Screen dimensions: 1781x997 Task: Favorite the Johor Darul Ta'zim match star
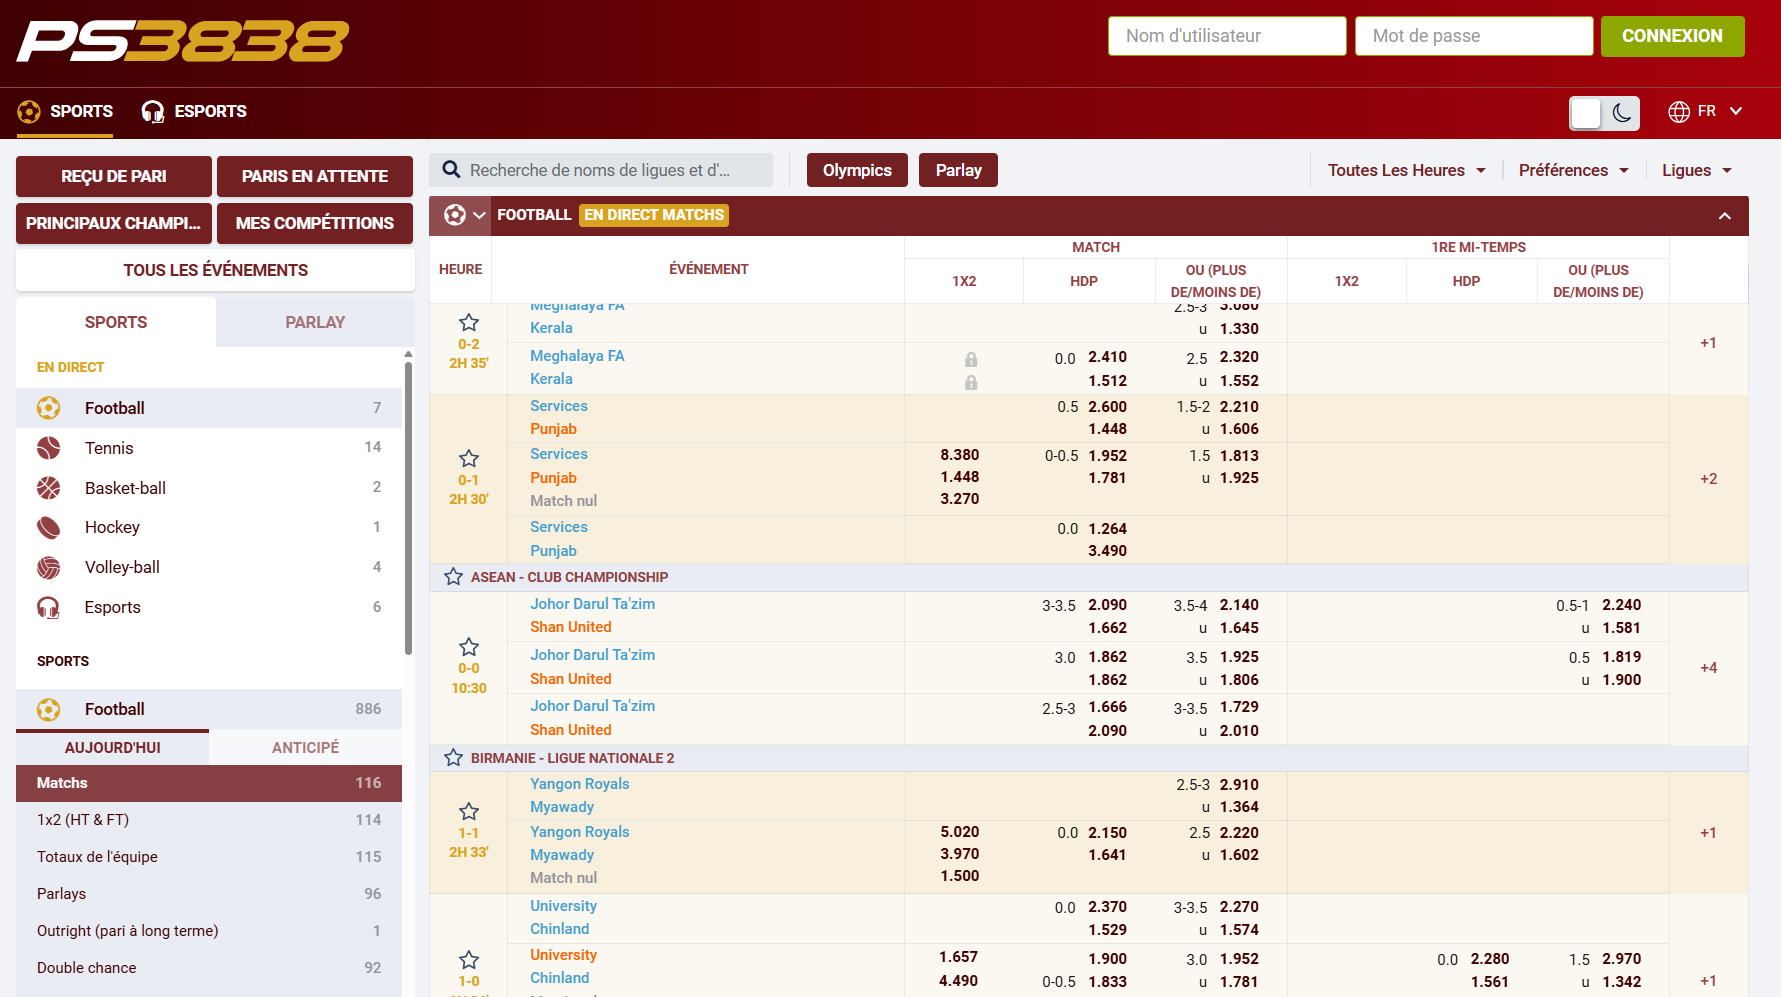(469, 647)
